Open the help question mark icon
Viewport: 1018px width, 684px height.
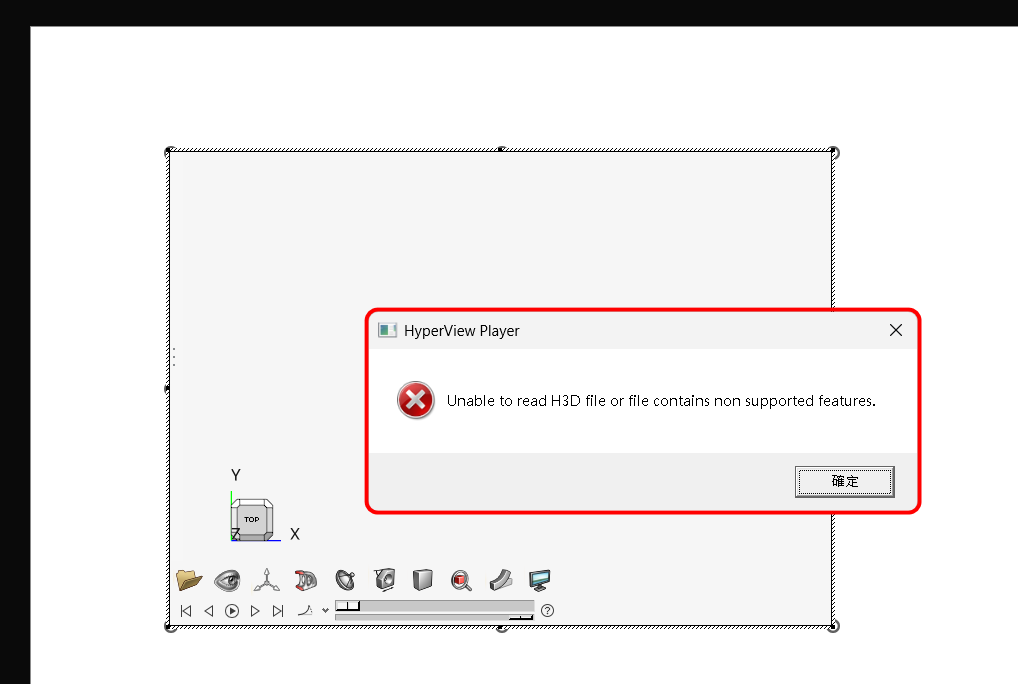coord(547,611)
